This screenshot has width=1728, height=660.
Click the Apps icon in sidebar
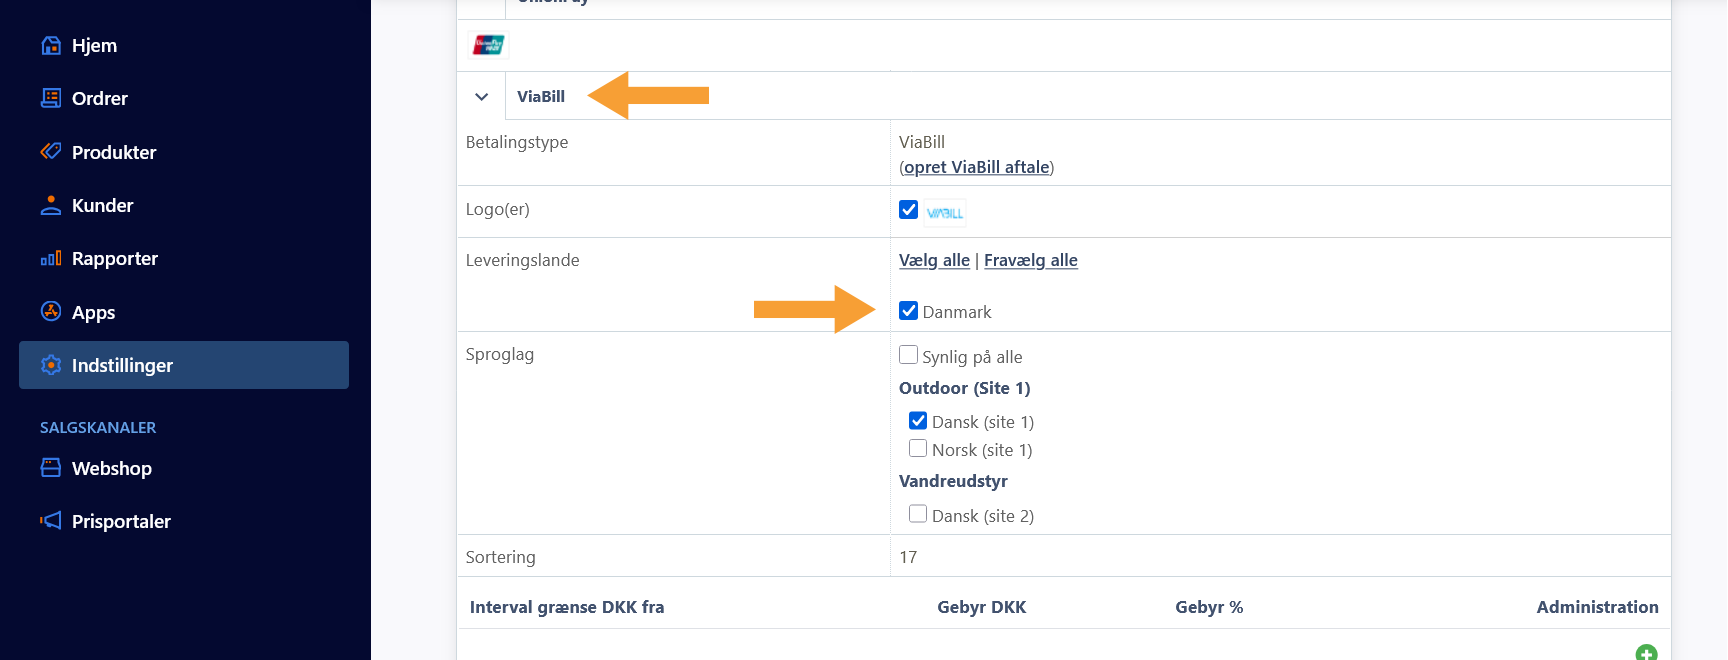(x=50, y=311)
